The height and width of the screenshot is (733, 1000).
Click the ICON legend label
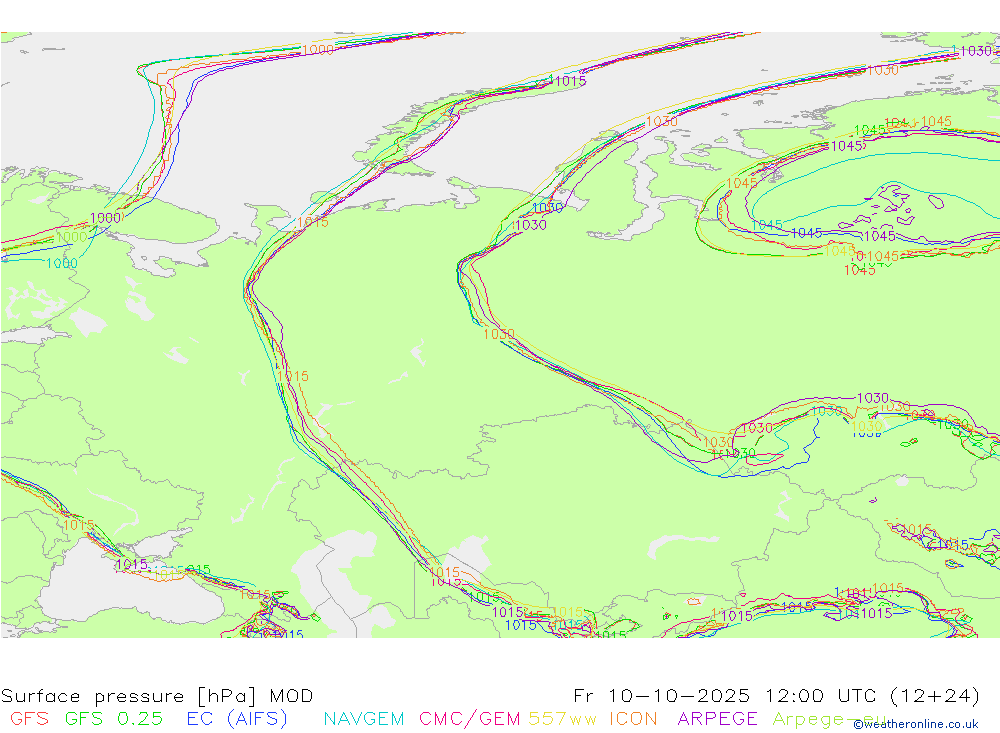(x=633, y=718)
